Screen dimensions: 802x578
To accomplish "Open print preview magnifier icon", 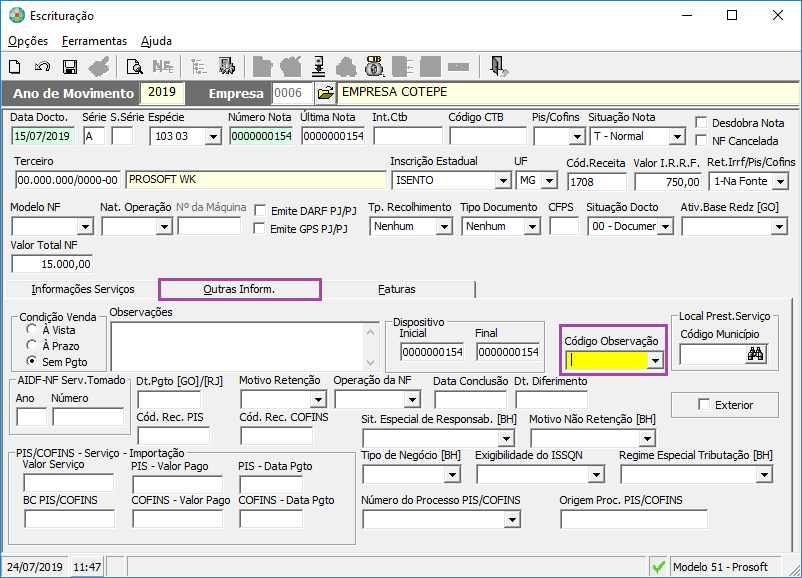I will point(134,67).
